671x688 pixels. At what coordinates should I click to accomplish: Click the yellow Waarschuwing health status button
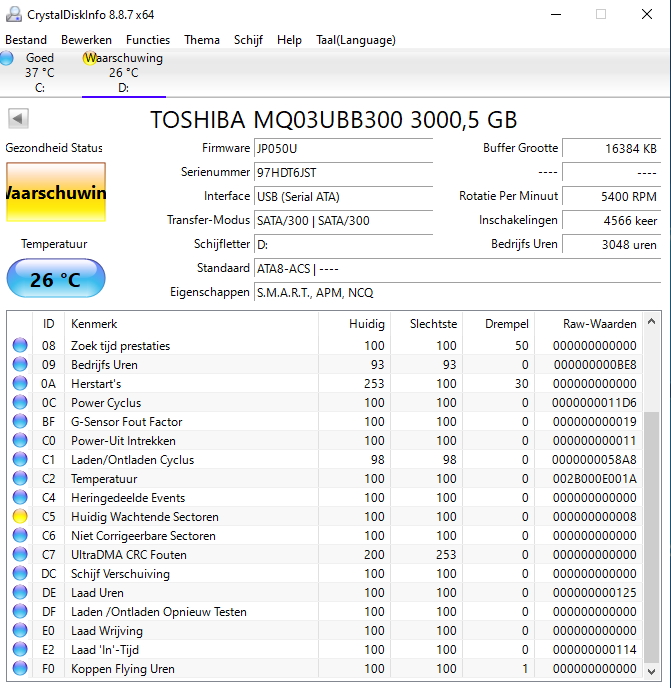coord(55,192)
